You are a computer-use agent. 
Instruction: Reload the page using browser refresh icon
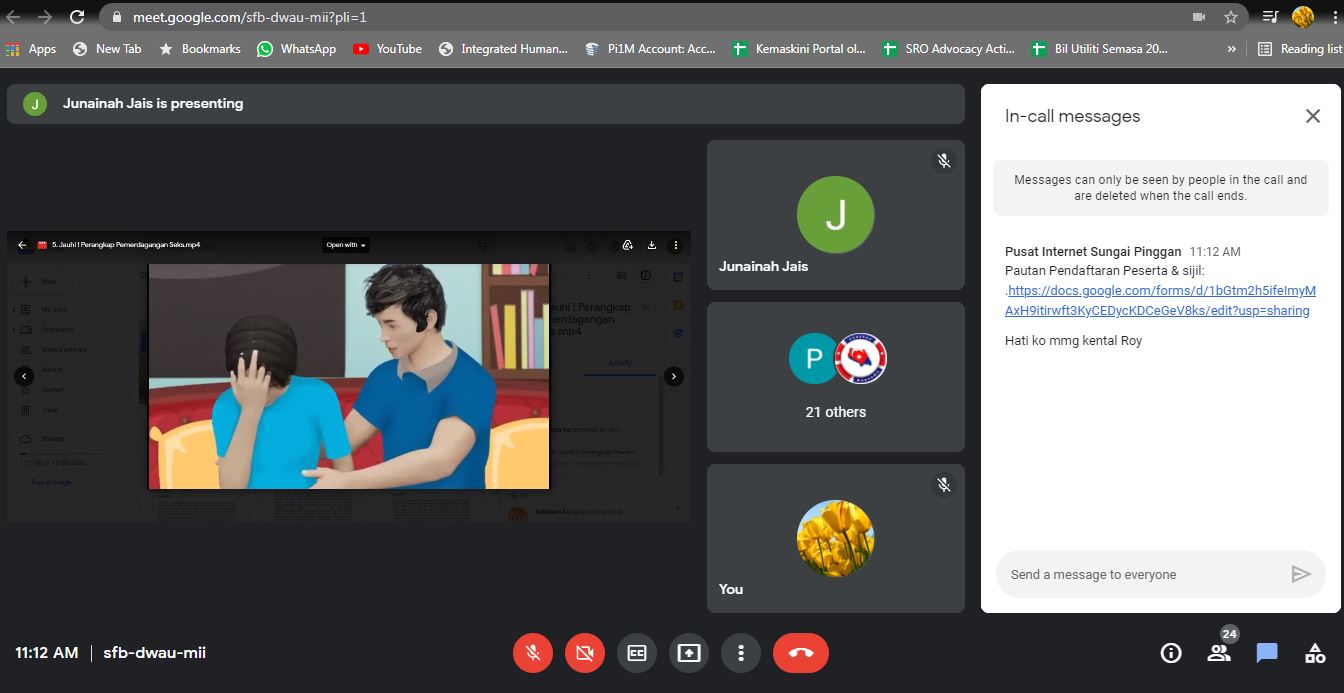click(x=77, y=17)
